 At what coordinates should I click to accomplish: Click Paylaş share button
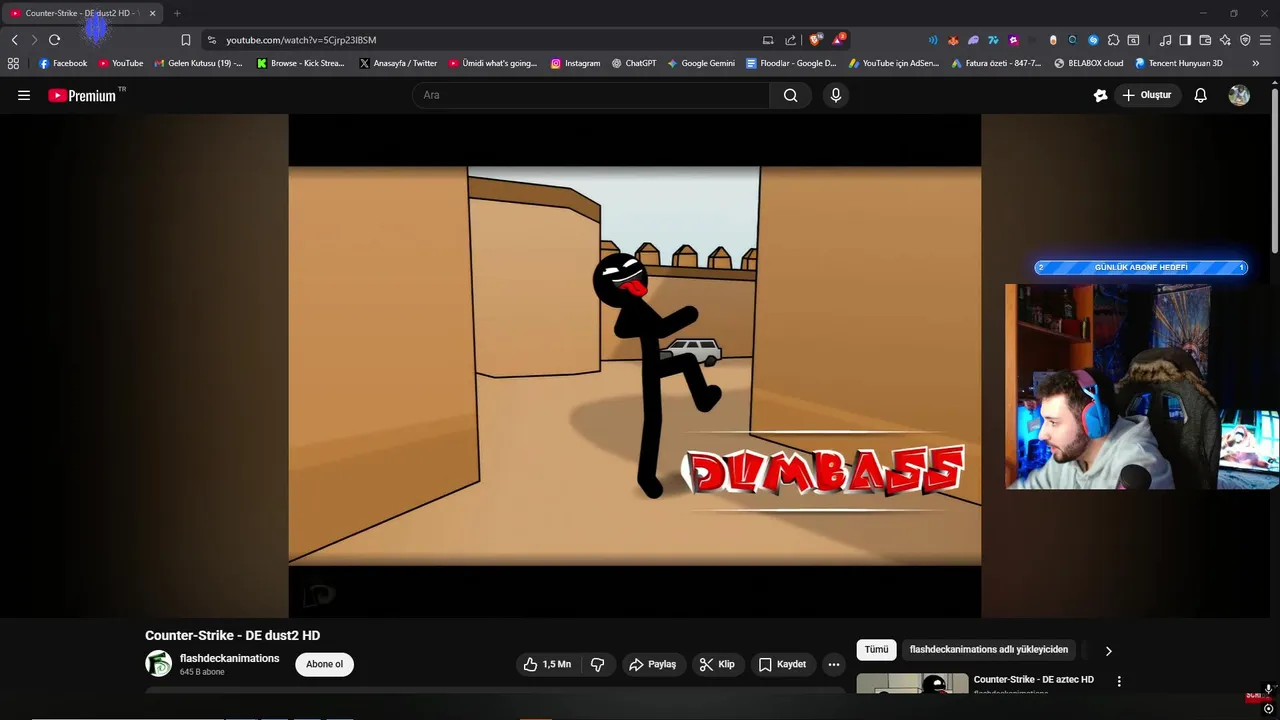click(x=652, y=664)
